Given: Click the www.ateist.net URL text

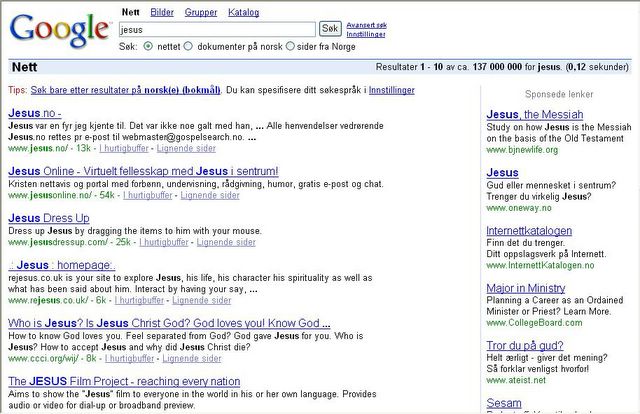Looking at the screenshot, I should click(x=516, y=380).
